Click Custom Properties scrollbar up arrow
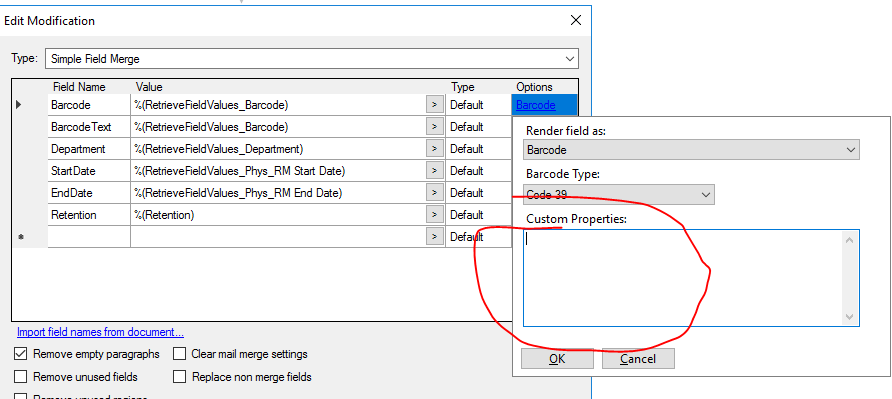This screenshot has width=892, height=399. [x=849, y=240]
